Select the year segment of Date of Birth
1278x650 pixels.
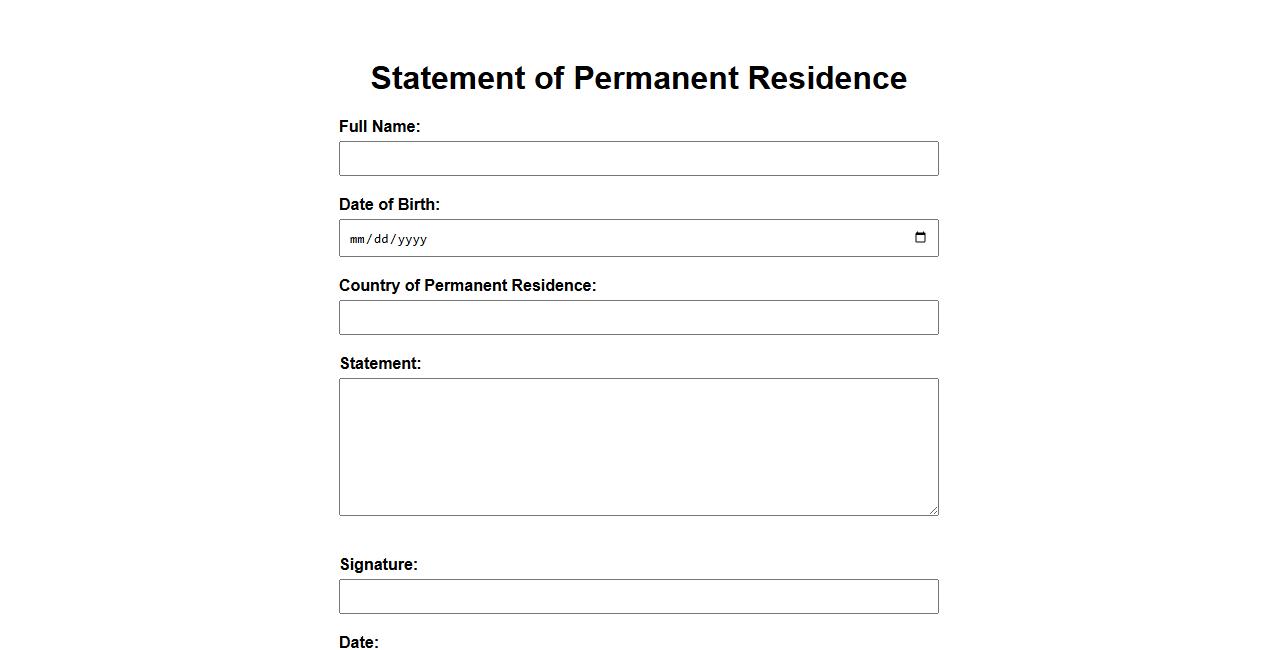tap(412, 239)
